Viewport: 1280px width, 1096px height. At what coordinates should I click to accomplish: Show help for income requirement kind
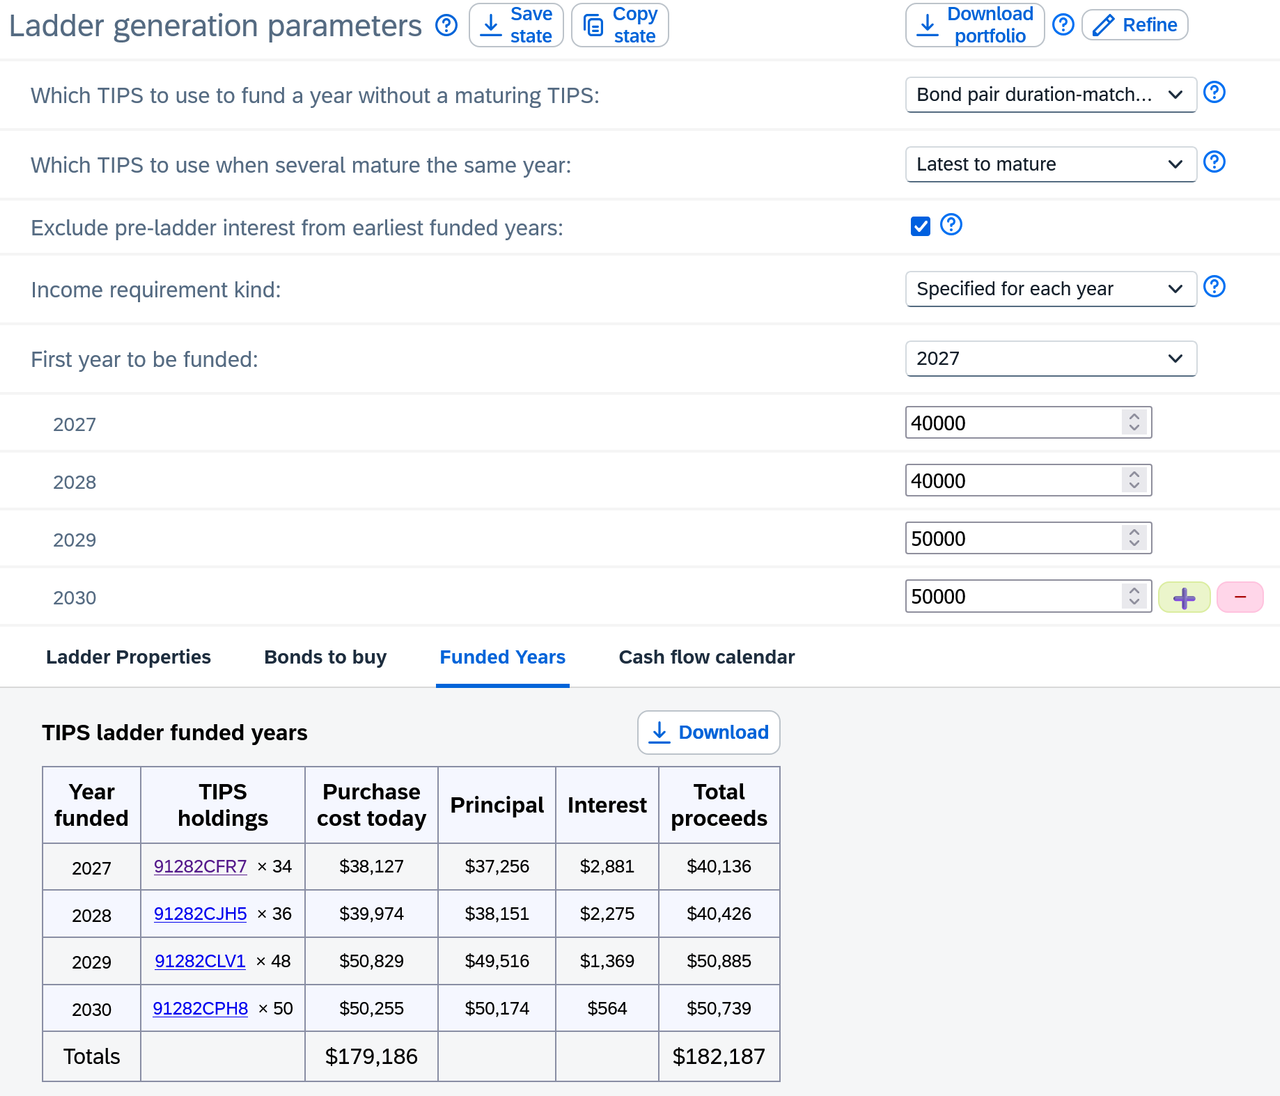(x=1214, y=287)
